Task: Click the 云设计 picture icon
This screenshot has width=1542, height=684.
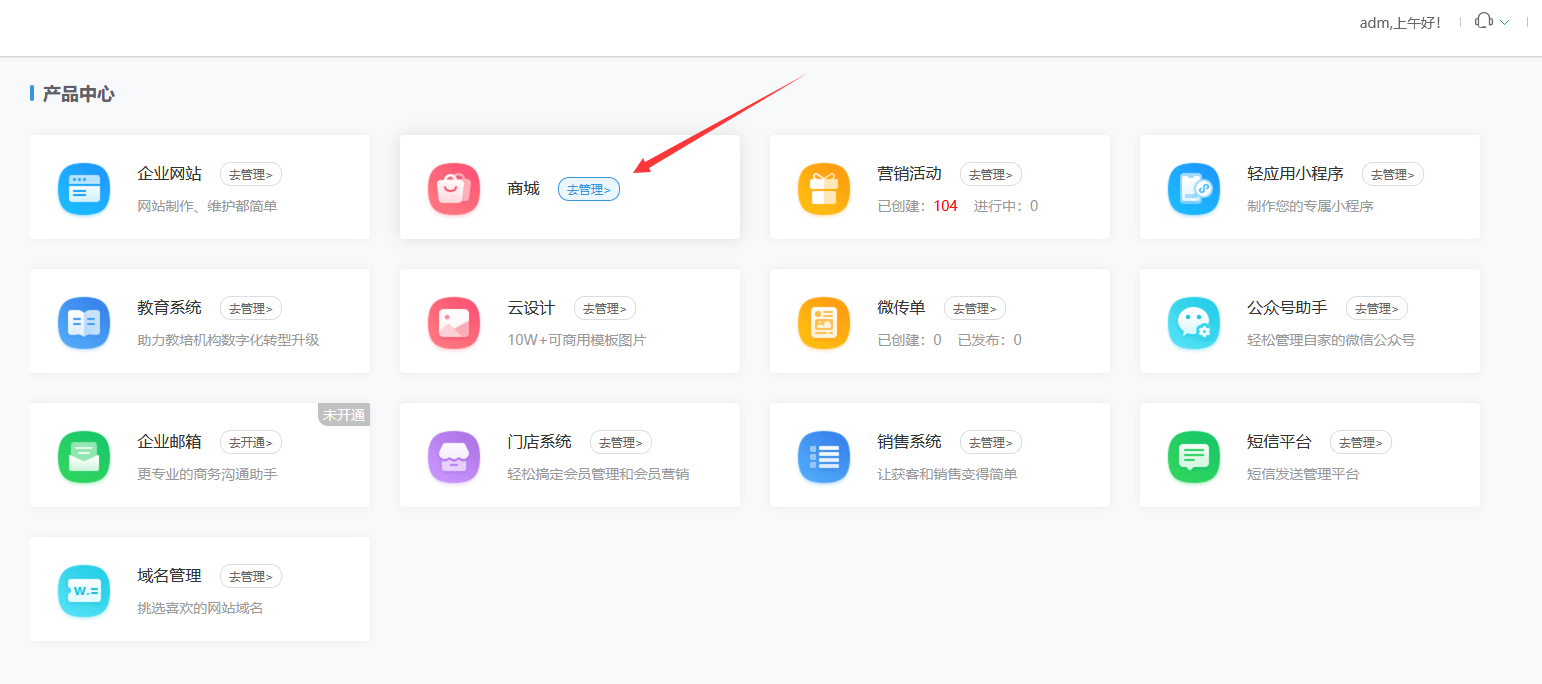Action: 454,322
